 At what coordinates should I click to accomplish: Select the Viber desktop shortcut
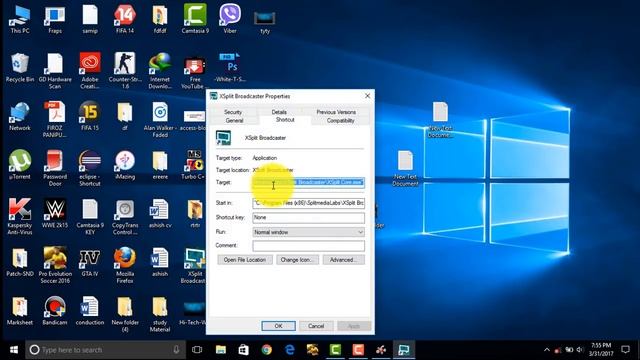point(230,19)
